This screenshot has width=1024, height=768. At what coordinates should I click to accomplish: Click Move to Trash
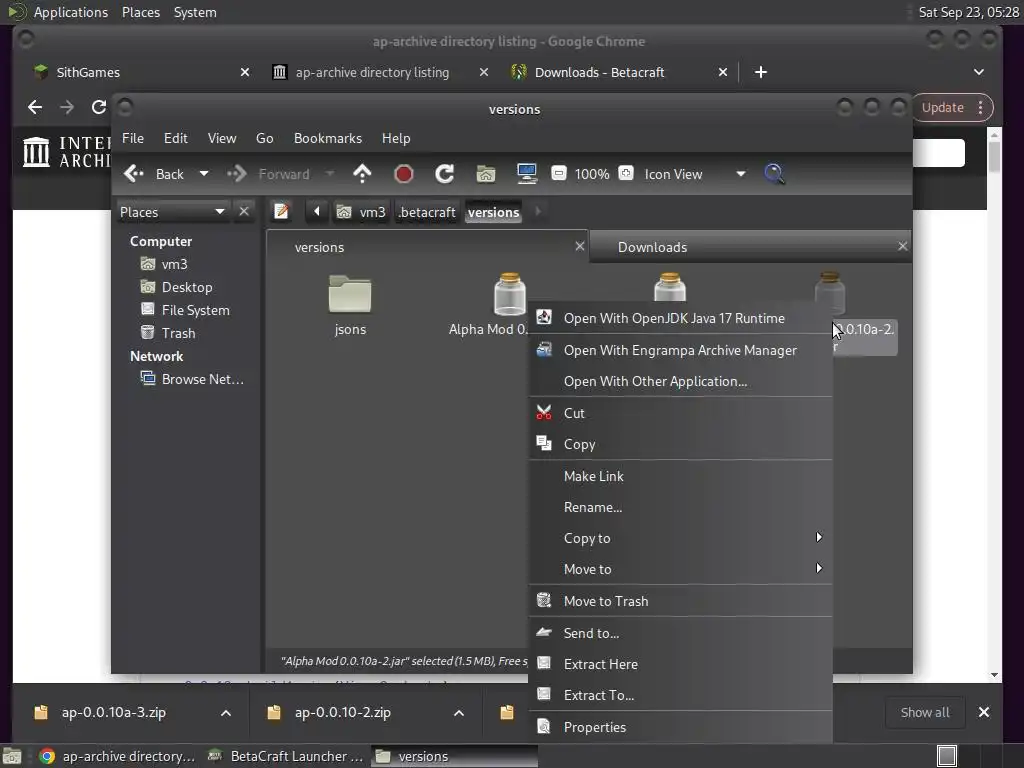tap(680, 601)
